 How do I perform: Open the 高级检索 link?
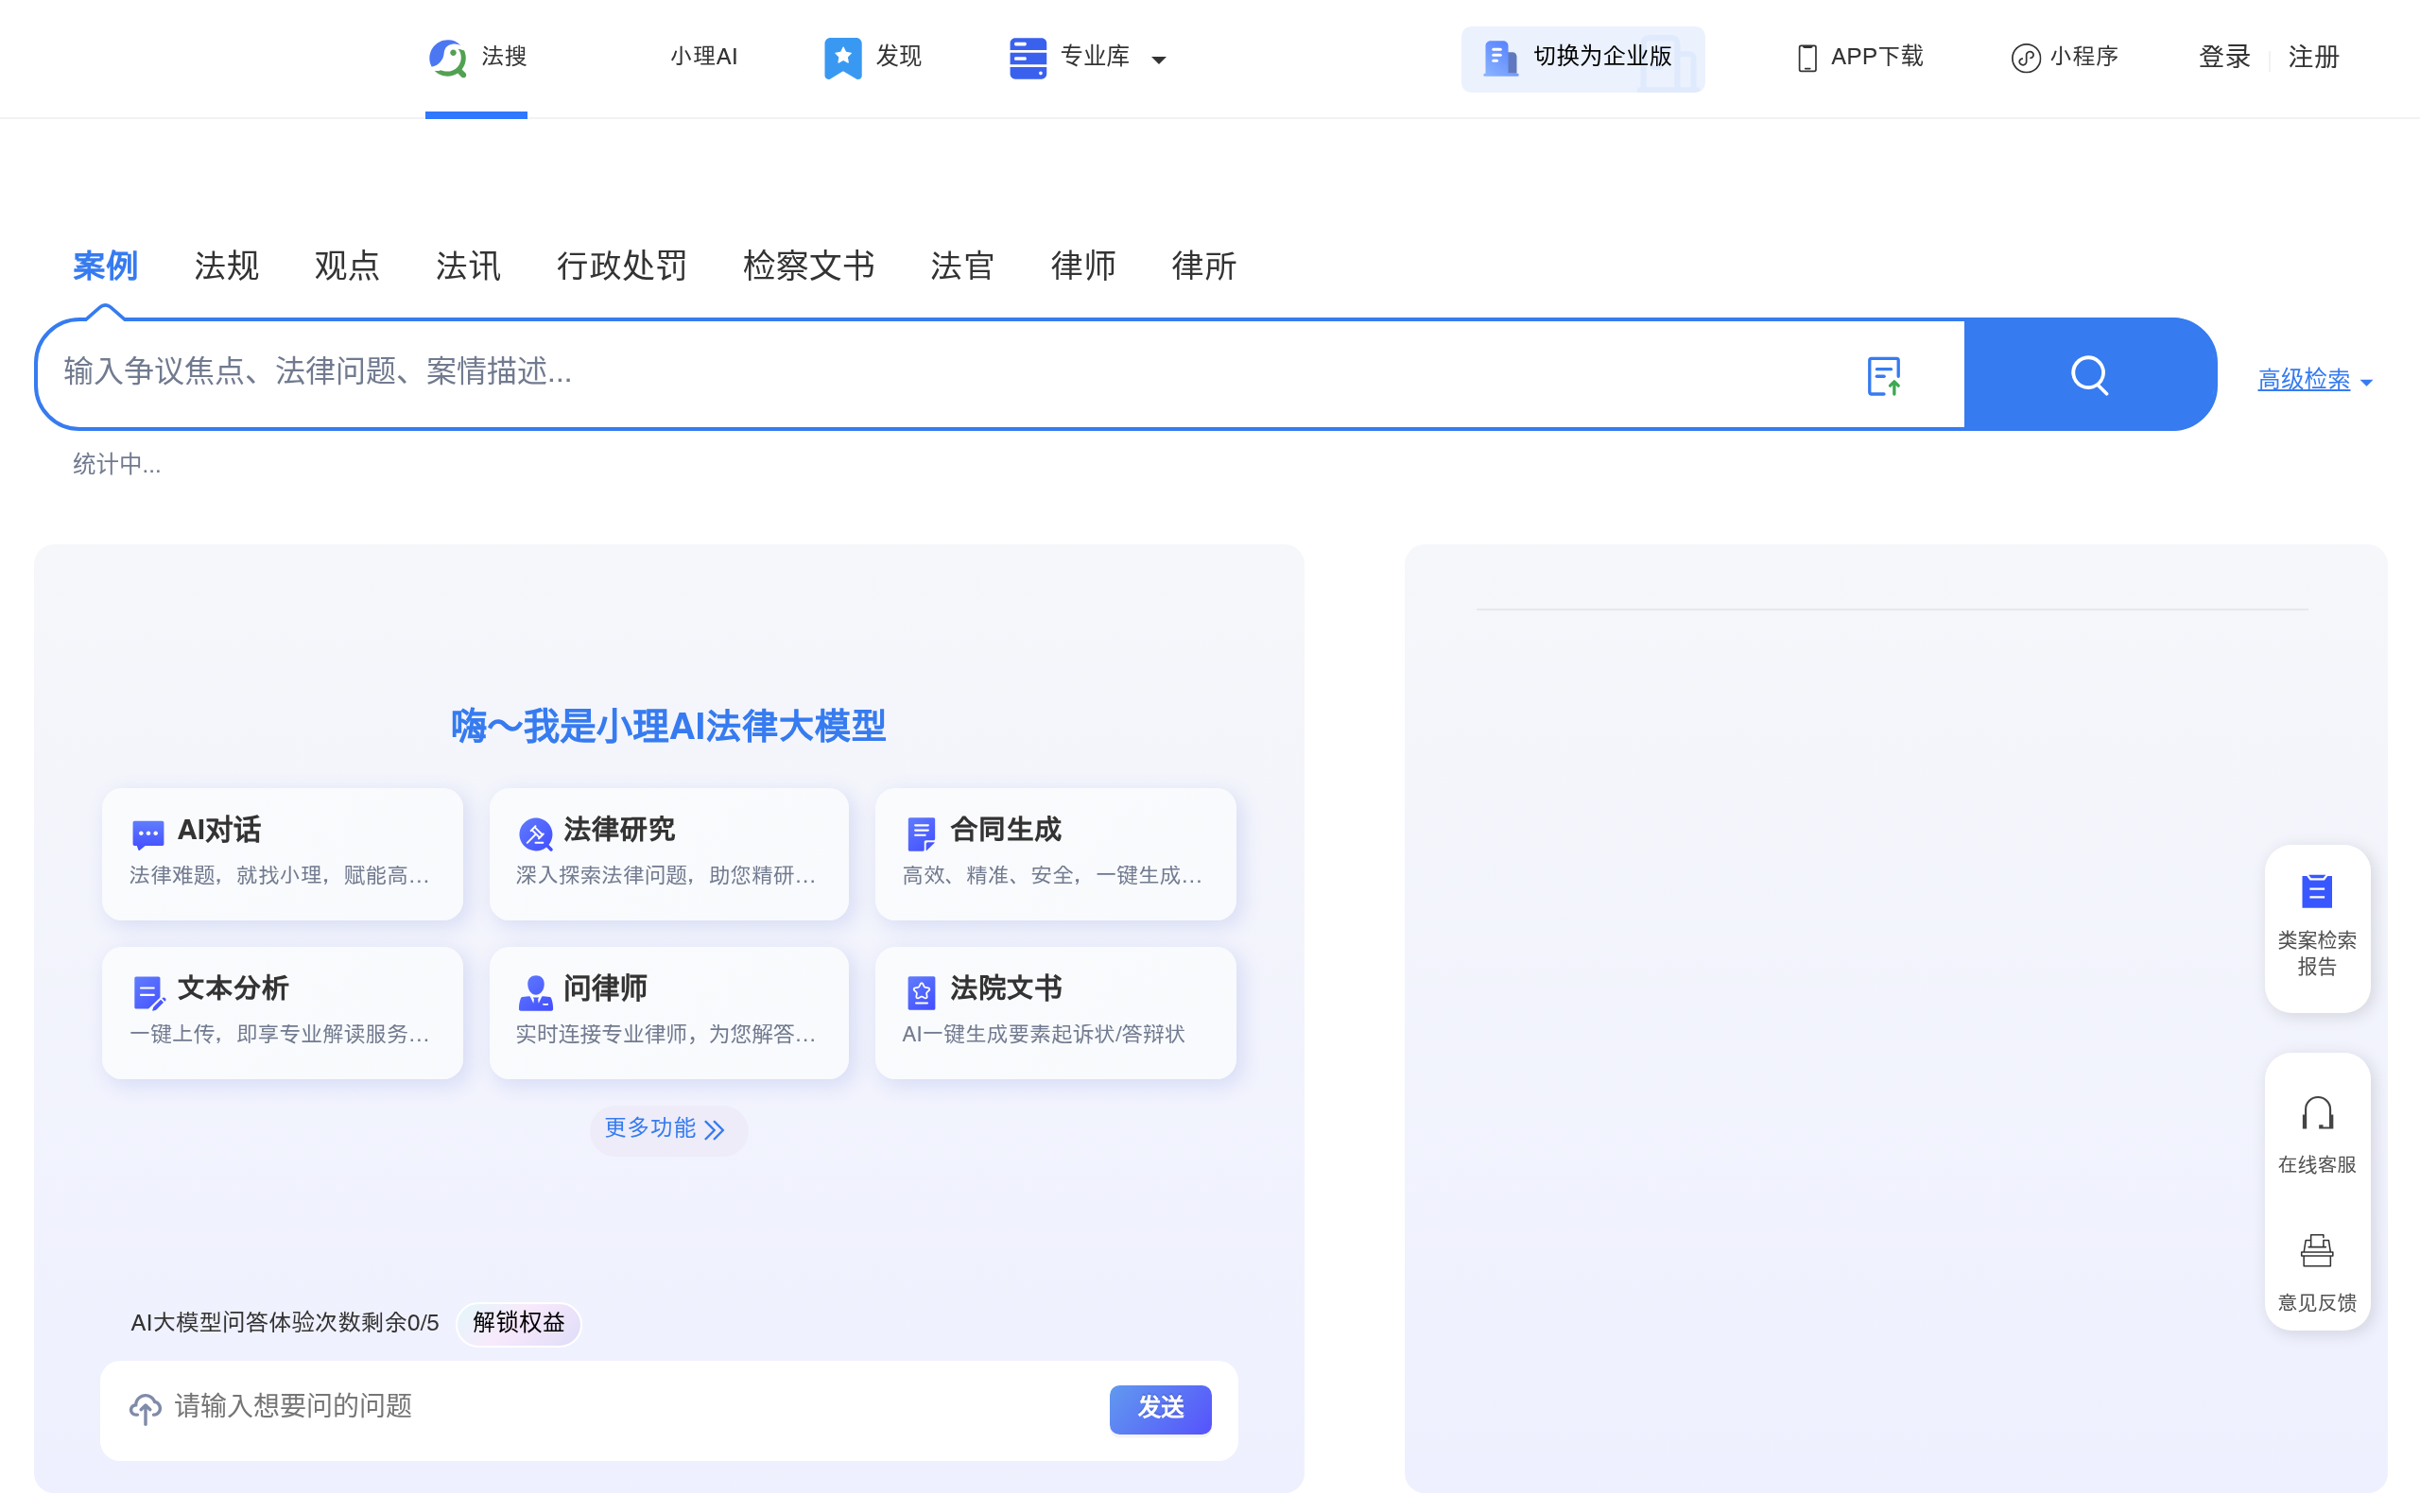pyautogui.click(x=2303, y=380)
